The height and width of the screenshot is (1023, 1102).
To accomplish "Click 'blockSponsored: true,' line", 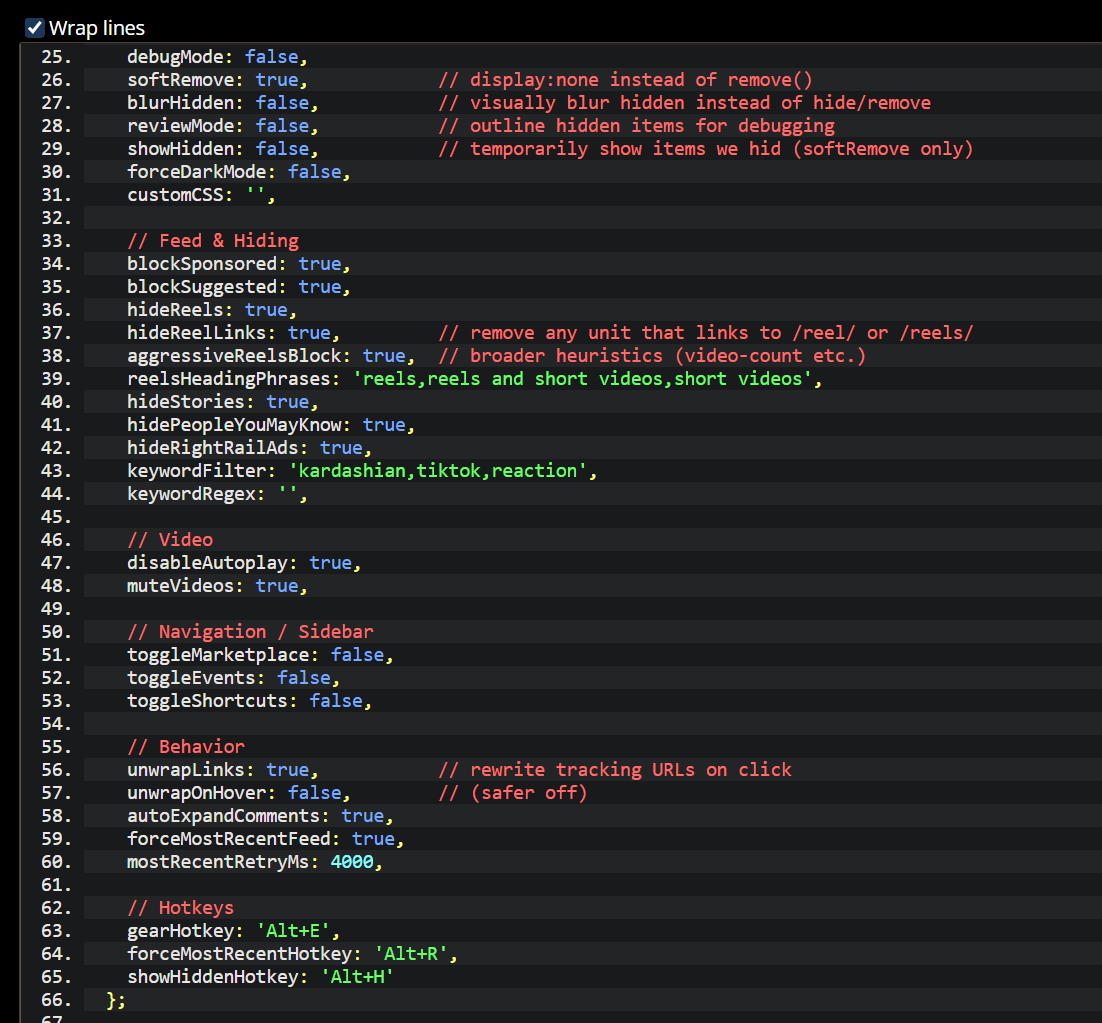I will pyautogui.click(x=239, y=264).
